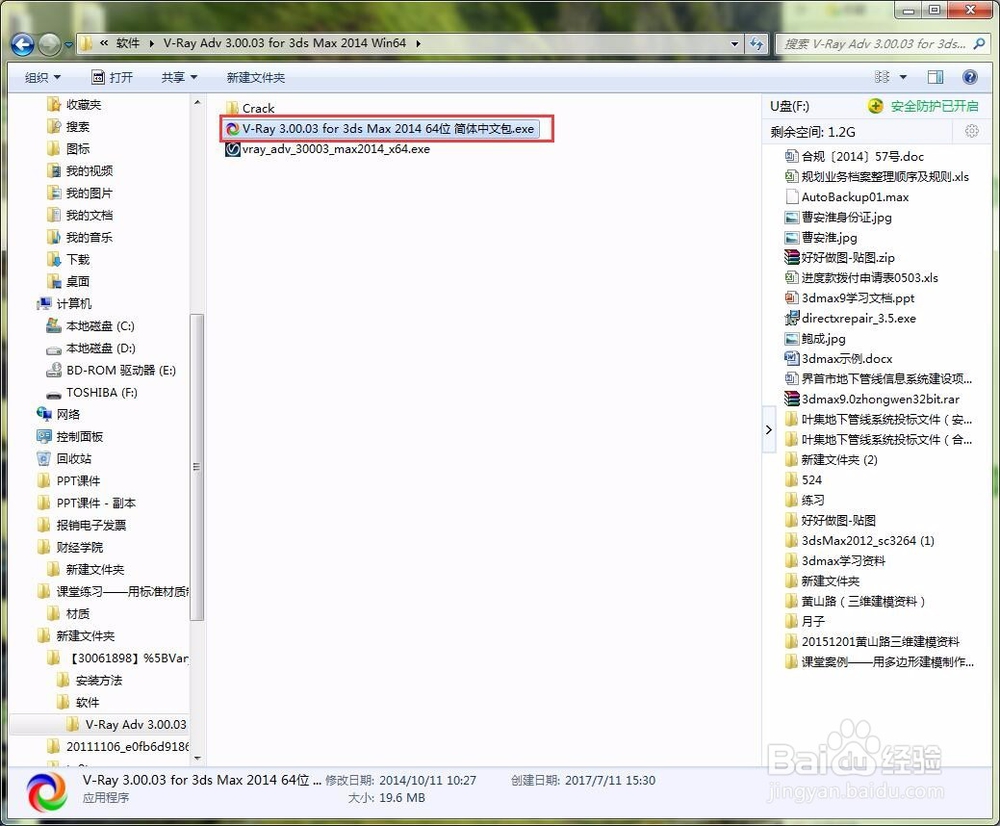1000x826 pixels.
Task: Click the navigation pane scroll-up arrow
Action: point(197,103)
